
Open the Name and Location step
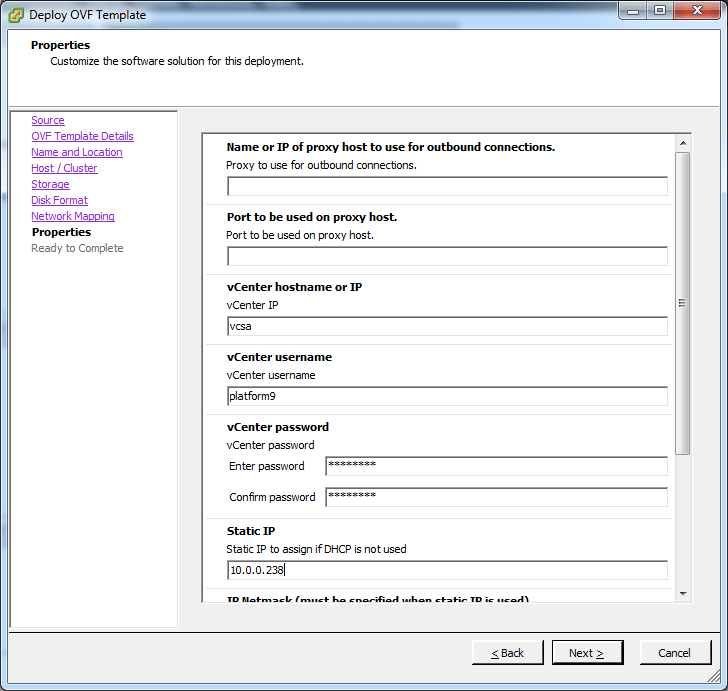[x=77, y=152]
